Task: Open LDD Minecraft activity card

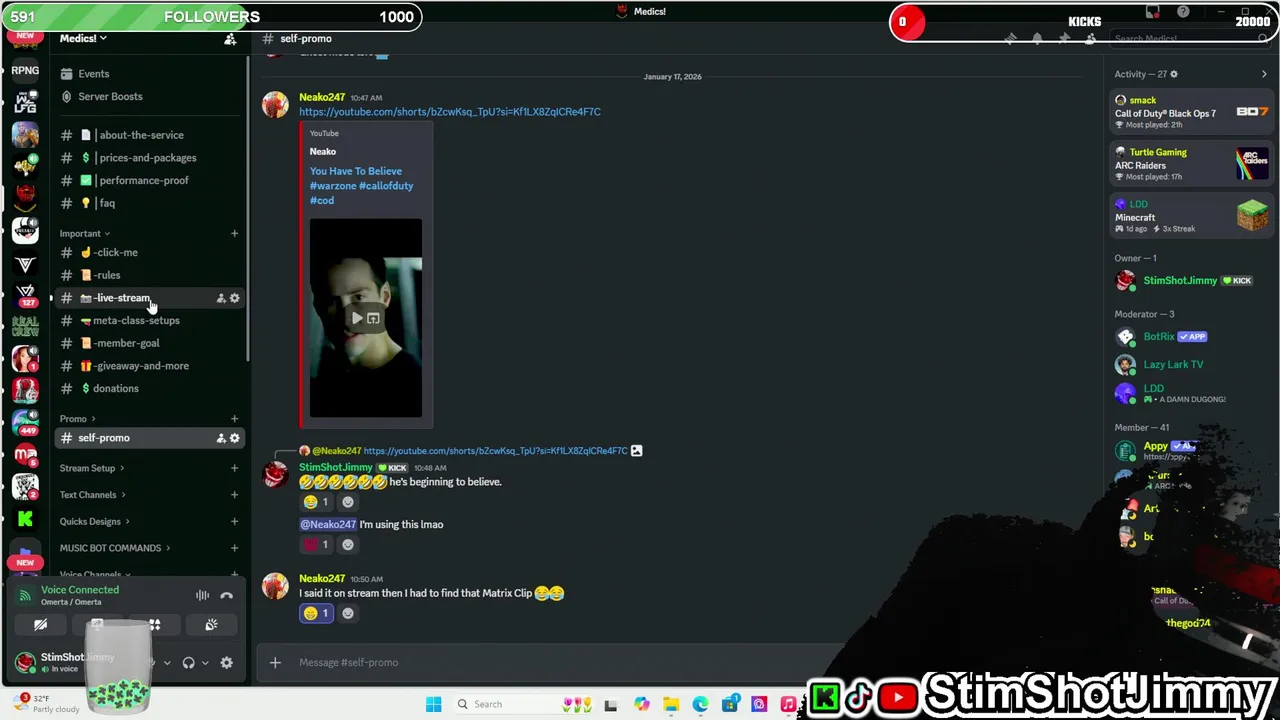Action: coord(1190,216)
